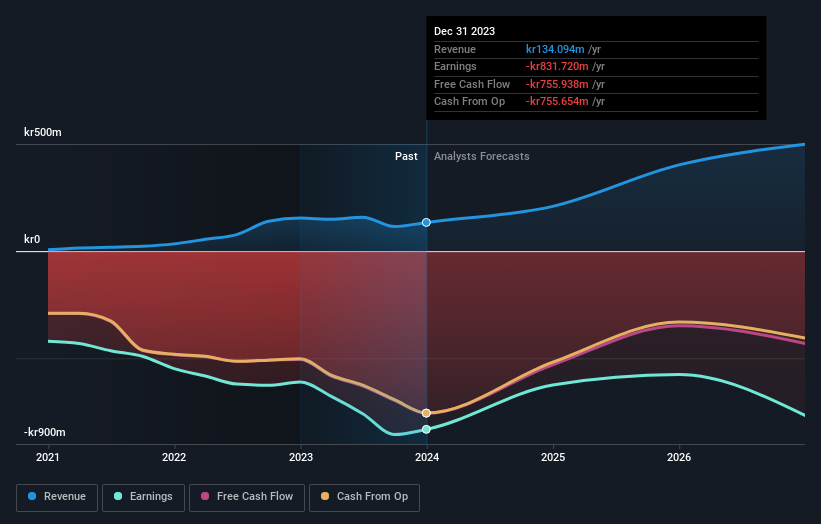The image size is (821, 524).
Task: Toggle the Cash From Op legend button
Action: pos(364,497)
